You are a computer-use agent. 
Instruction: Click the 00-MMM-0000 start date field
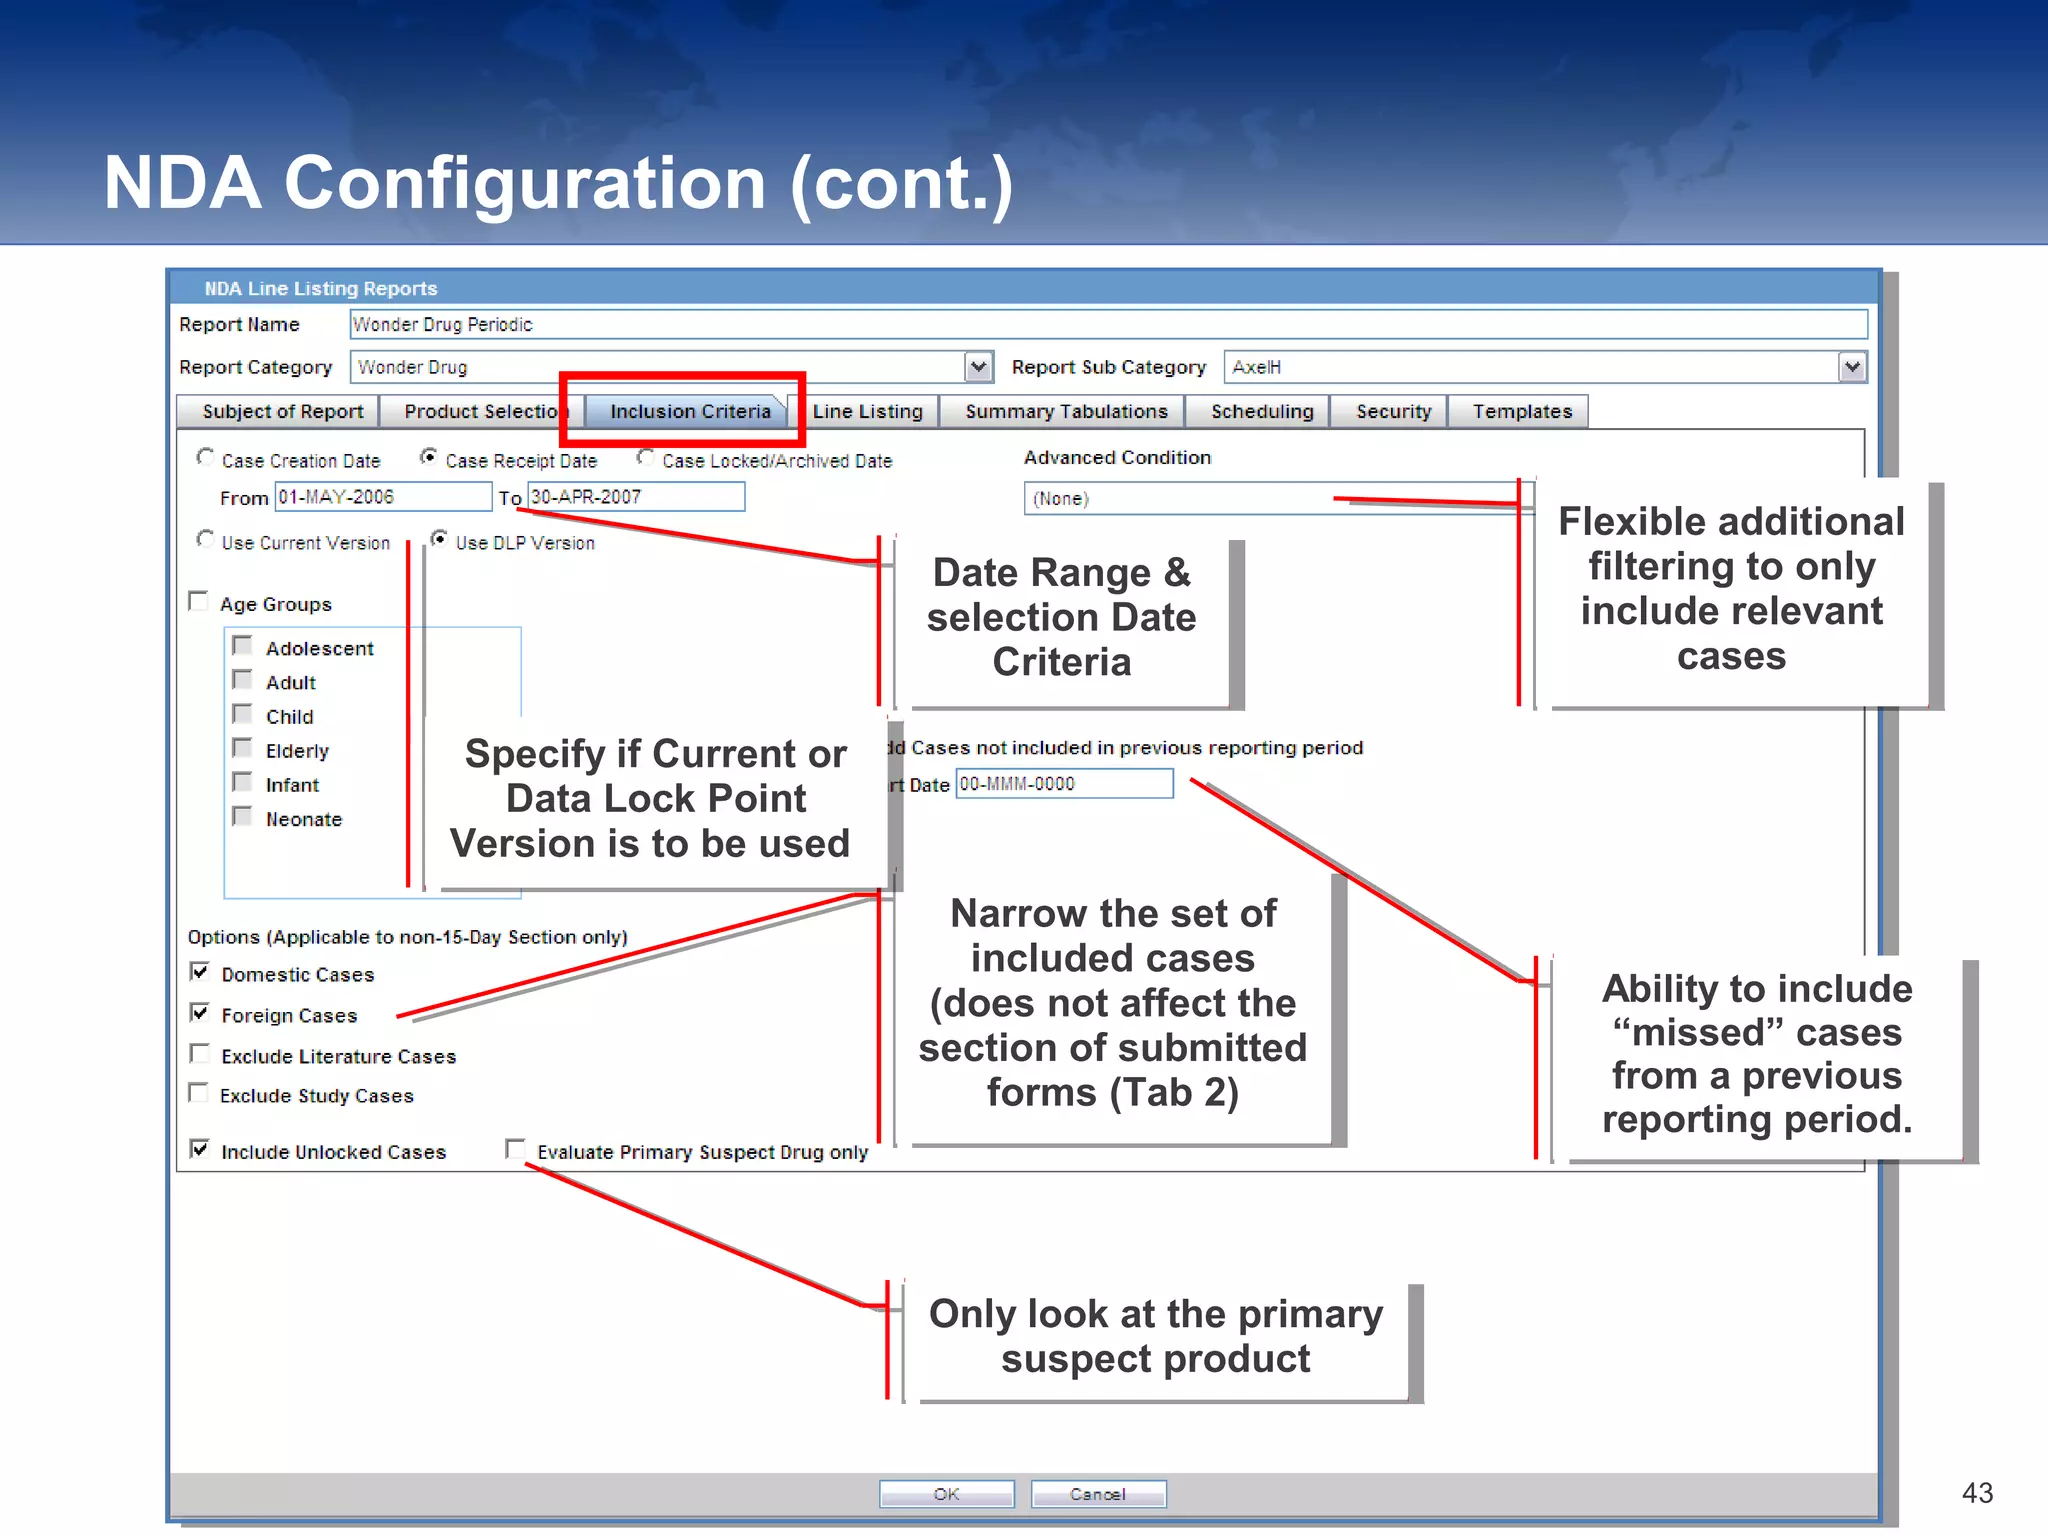point(1064,784)
